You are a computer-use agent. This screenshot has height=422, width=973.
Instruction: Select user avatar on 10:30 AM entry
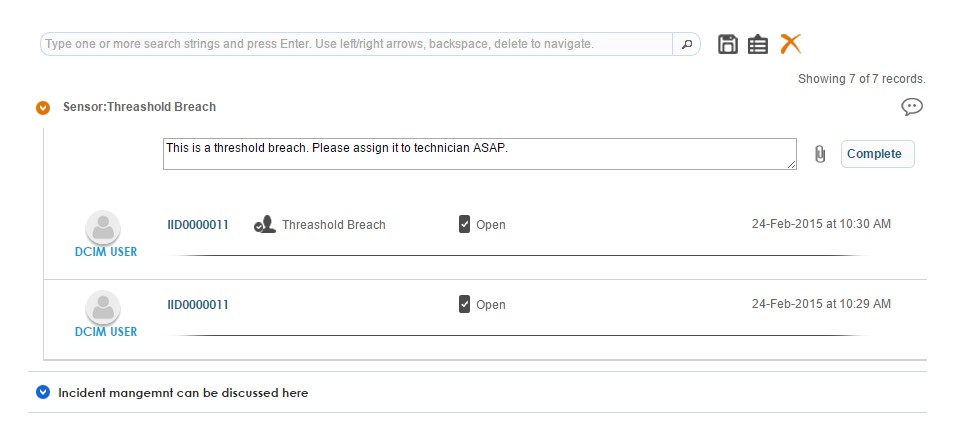point(104,227)
